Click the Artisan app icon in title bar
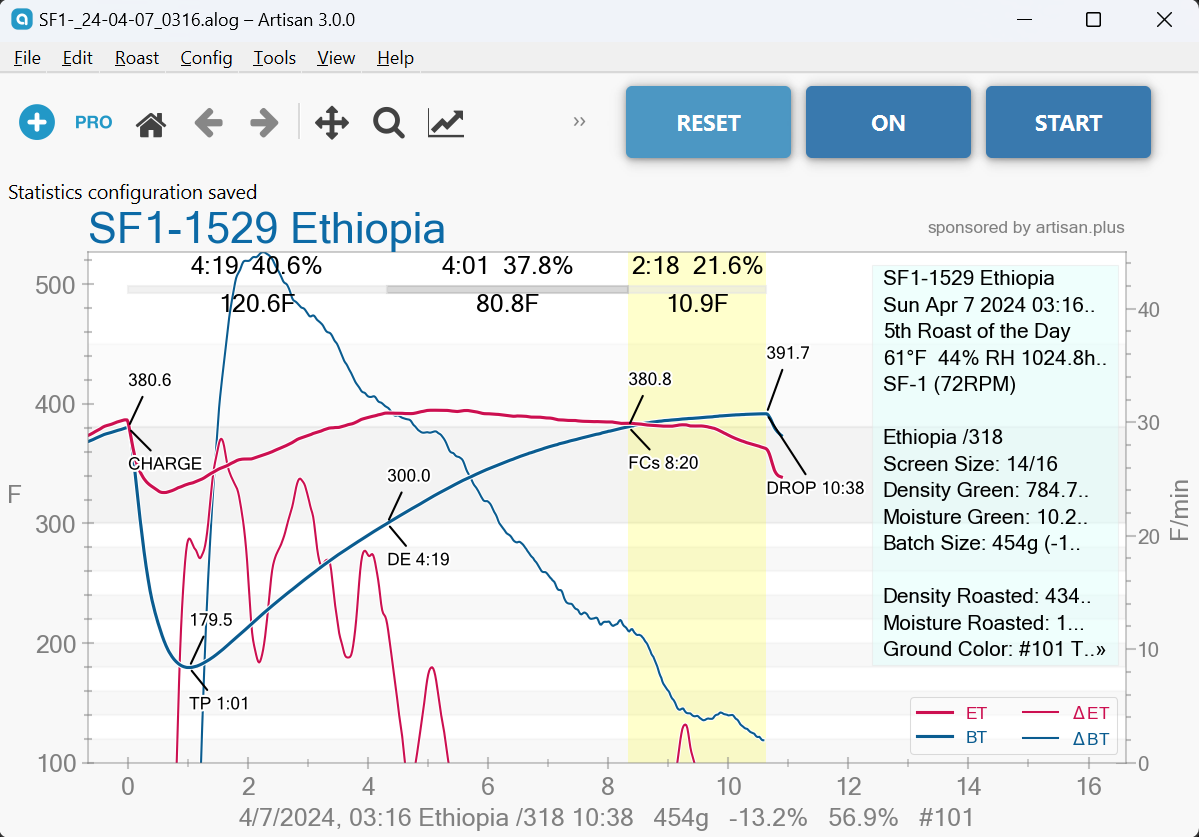 pyautogui.click(x=21, y=19)
